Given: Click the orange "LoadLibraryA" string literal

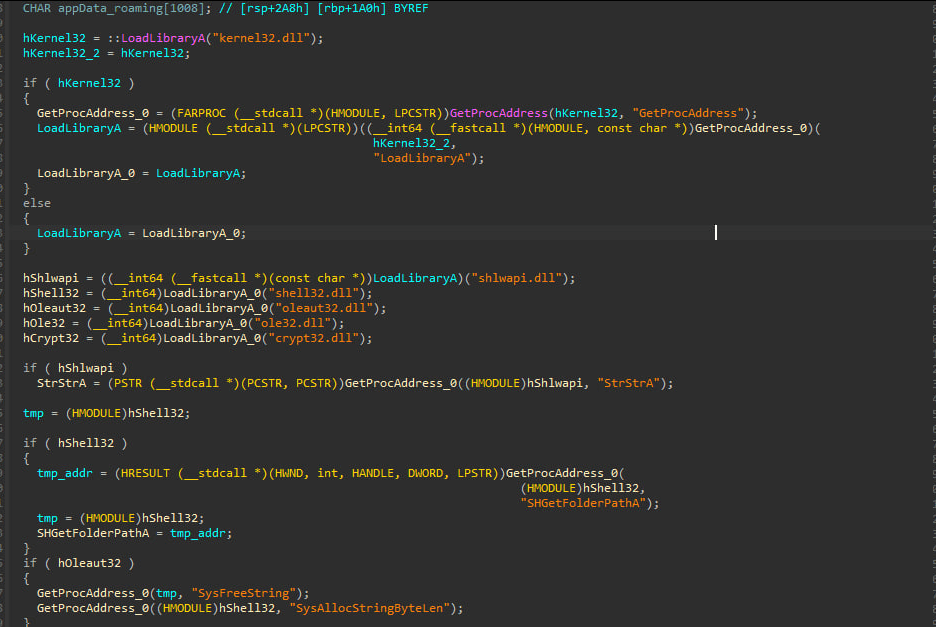Looking at the screenshot, I should 422,158.
